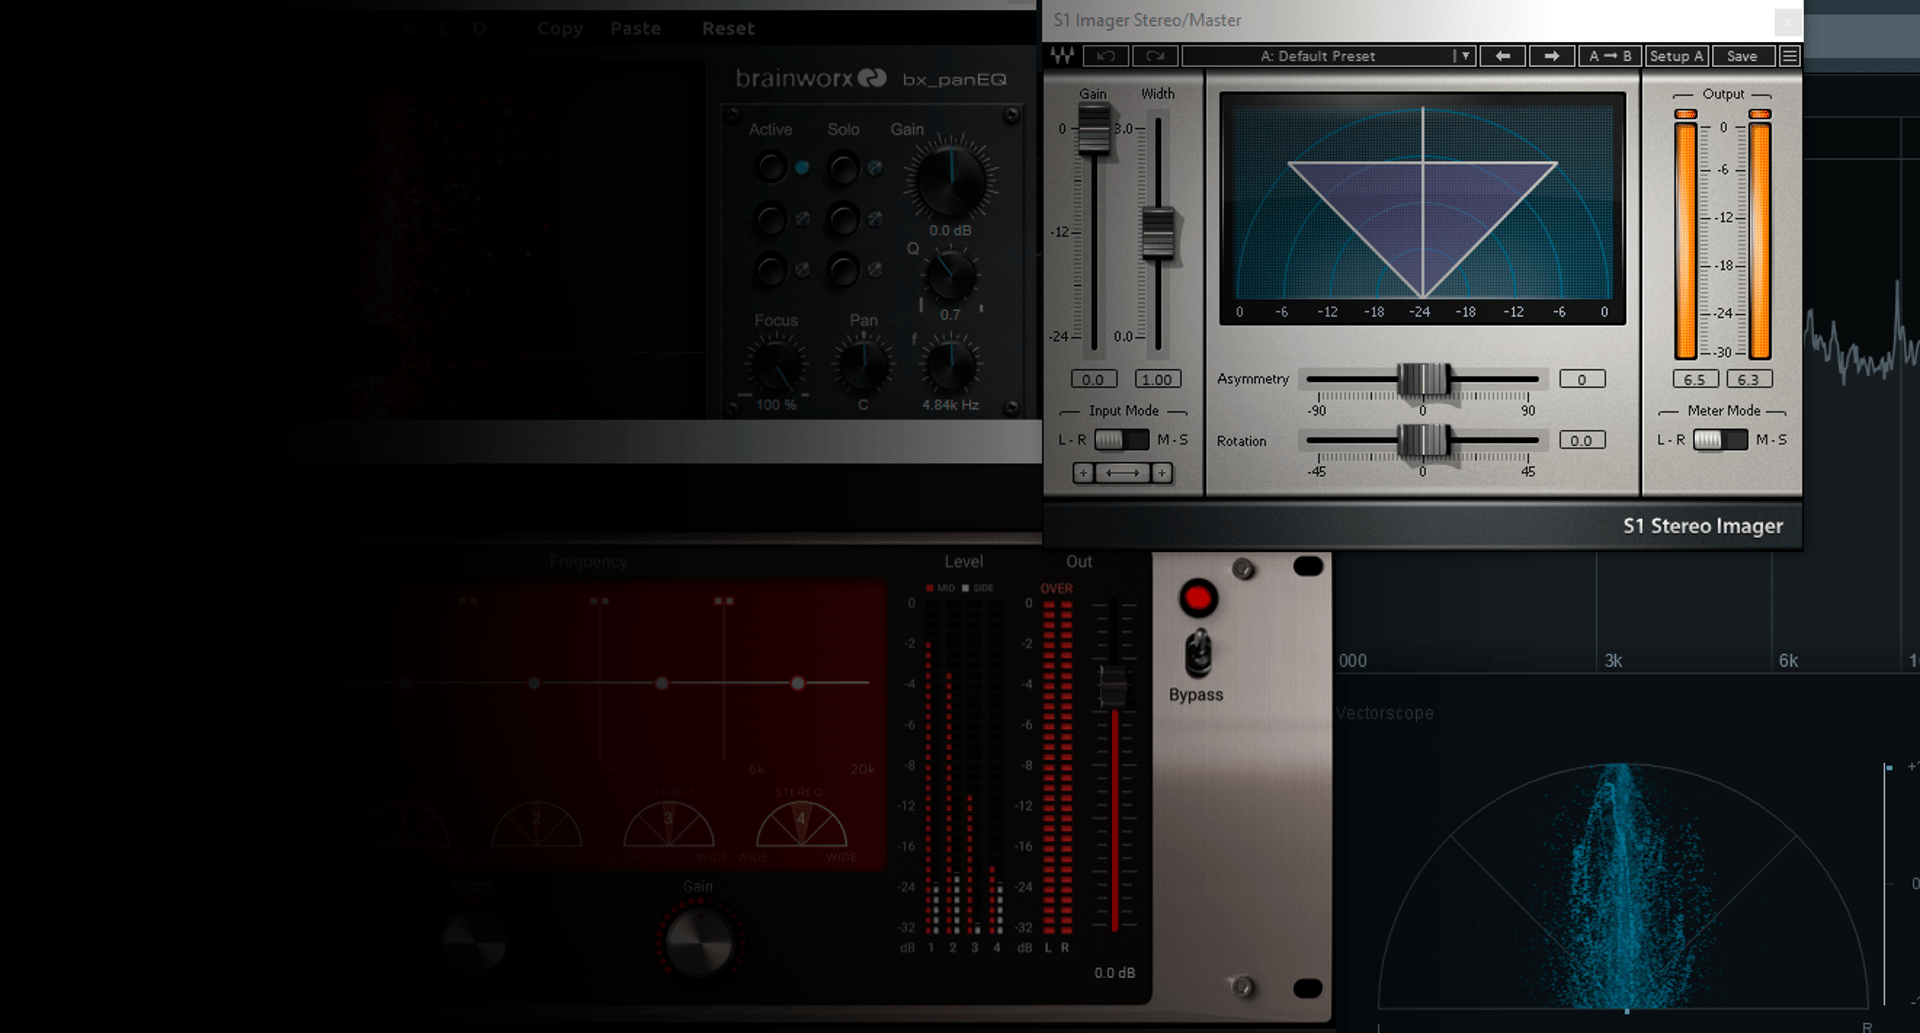
Task: Toggle Meter Mode L-R/M-S switch
Action: pos(1720,440)
